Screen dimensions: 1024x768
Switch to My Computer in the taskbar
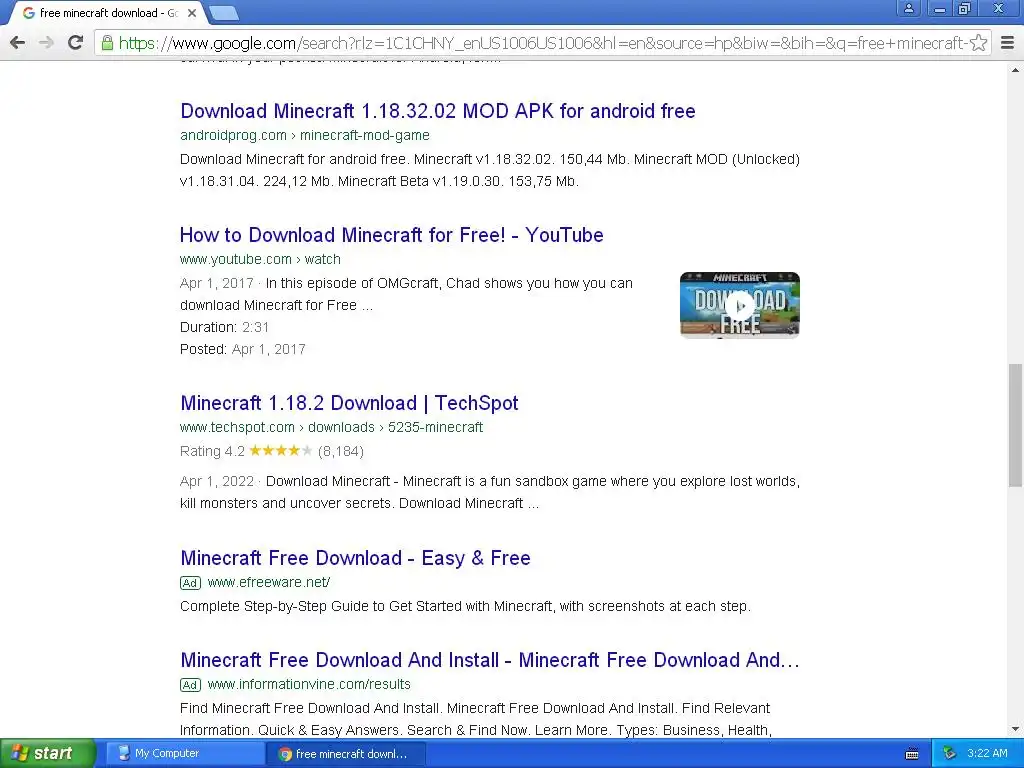point(183,754)
